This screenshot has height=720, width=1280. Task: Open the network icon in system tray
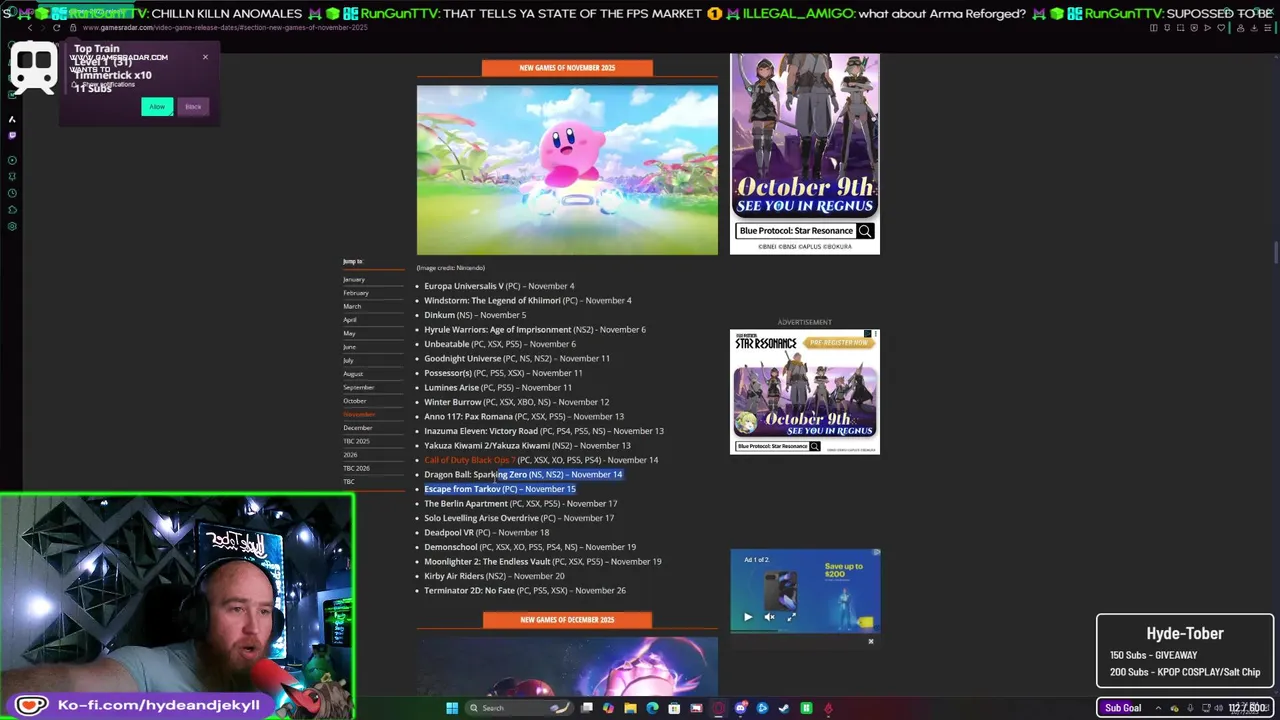point(1206,708)
